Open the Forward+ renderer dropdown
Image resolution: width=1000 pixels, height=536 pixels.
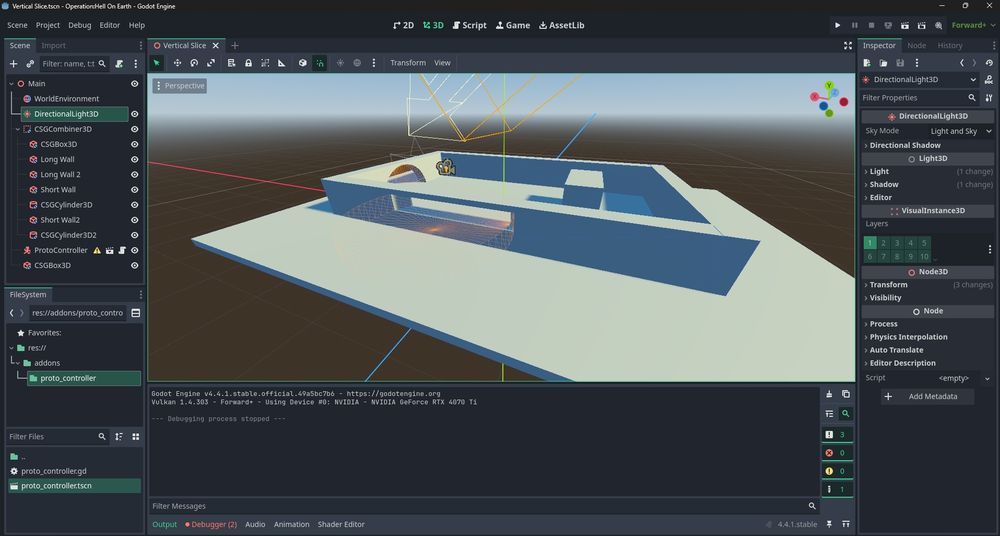tap(973, 26)
